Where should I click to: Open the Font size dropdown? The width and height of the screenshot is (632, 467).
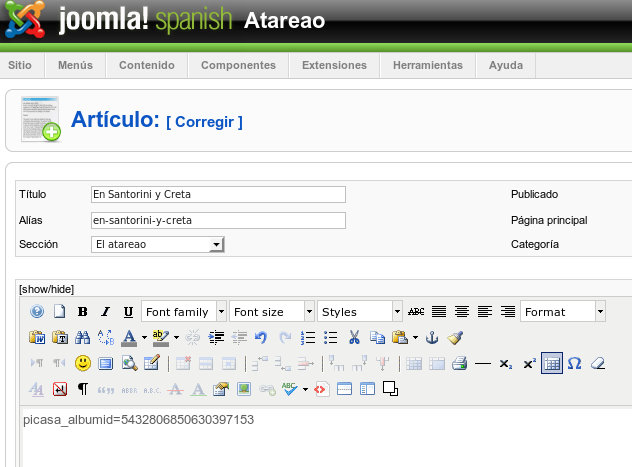pos(272,311)
